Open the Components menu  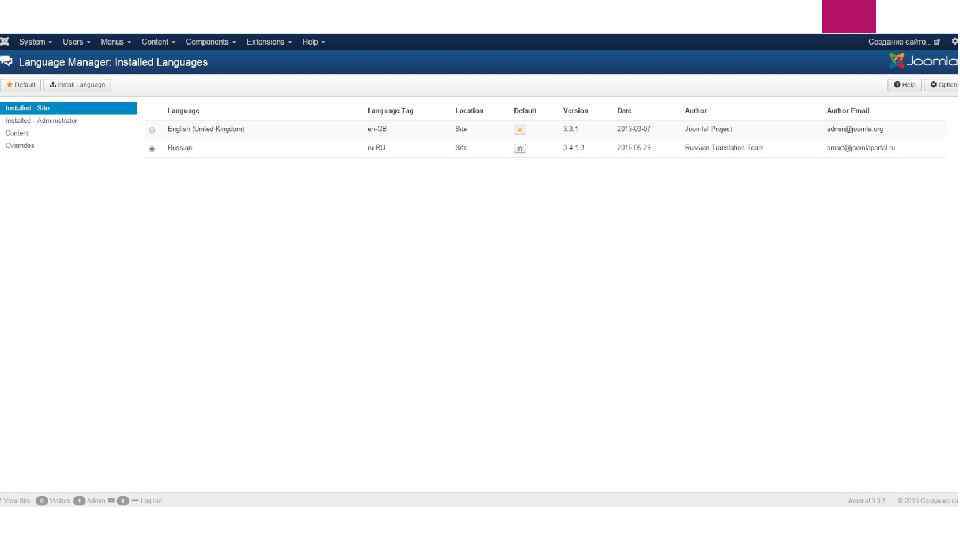tap(210, 42)
